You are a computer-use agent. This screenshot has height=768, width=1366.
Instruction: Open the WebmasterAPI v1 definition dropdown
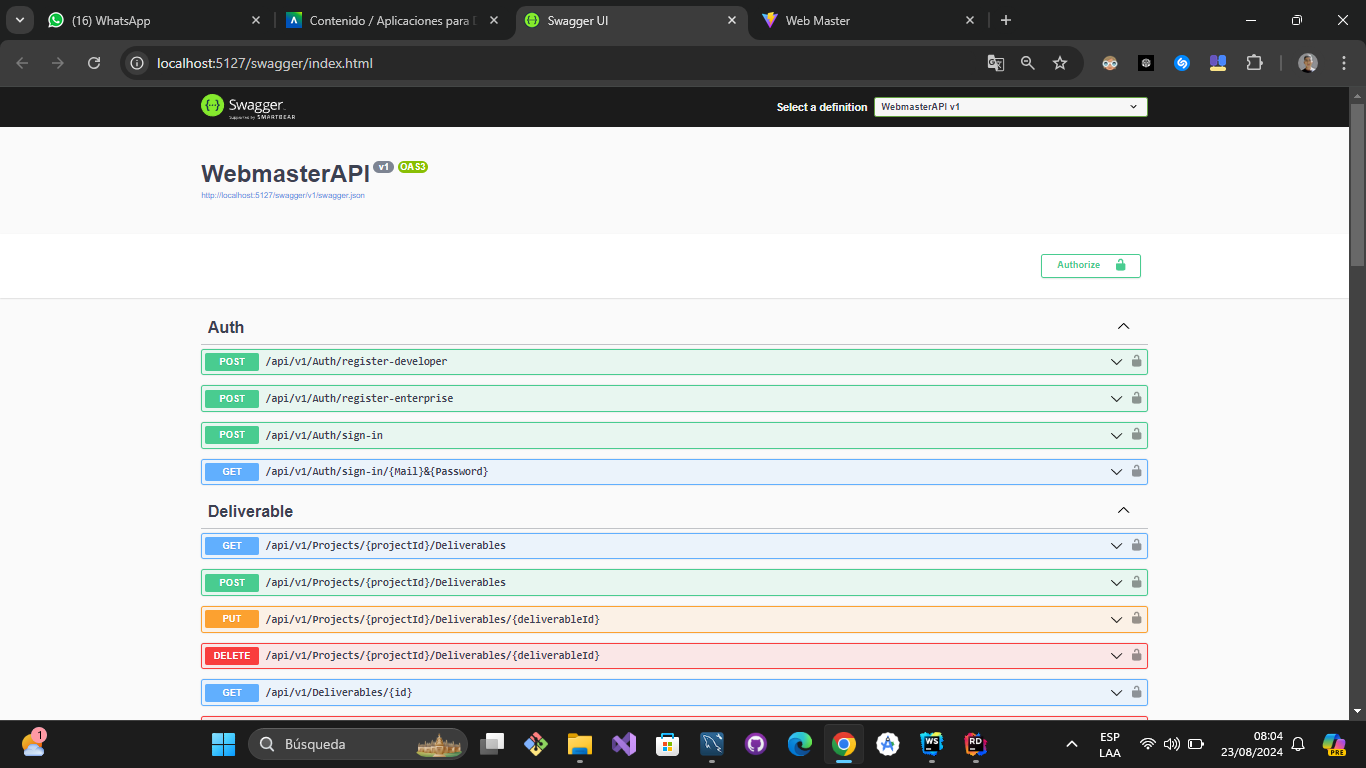click(1010, 107)
